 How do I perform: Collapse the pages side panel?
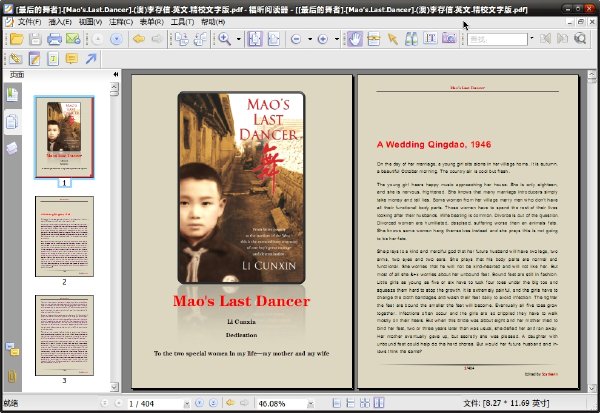pyautogui.click(x=116, y=75)
